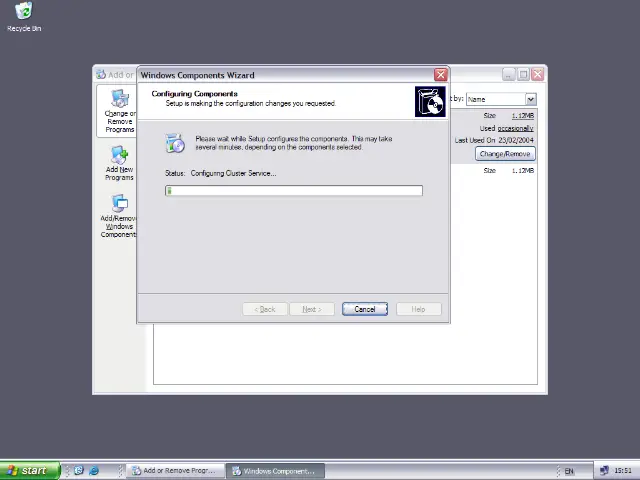Launch Internet Explorer from Quick Launch
The height and width of the screenshot is (480, 640).
94,471
